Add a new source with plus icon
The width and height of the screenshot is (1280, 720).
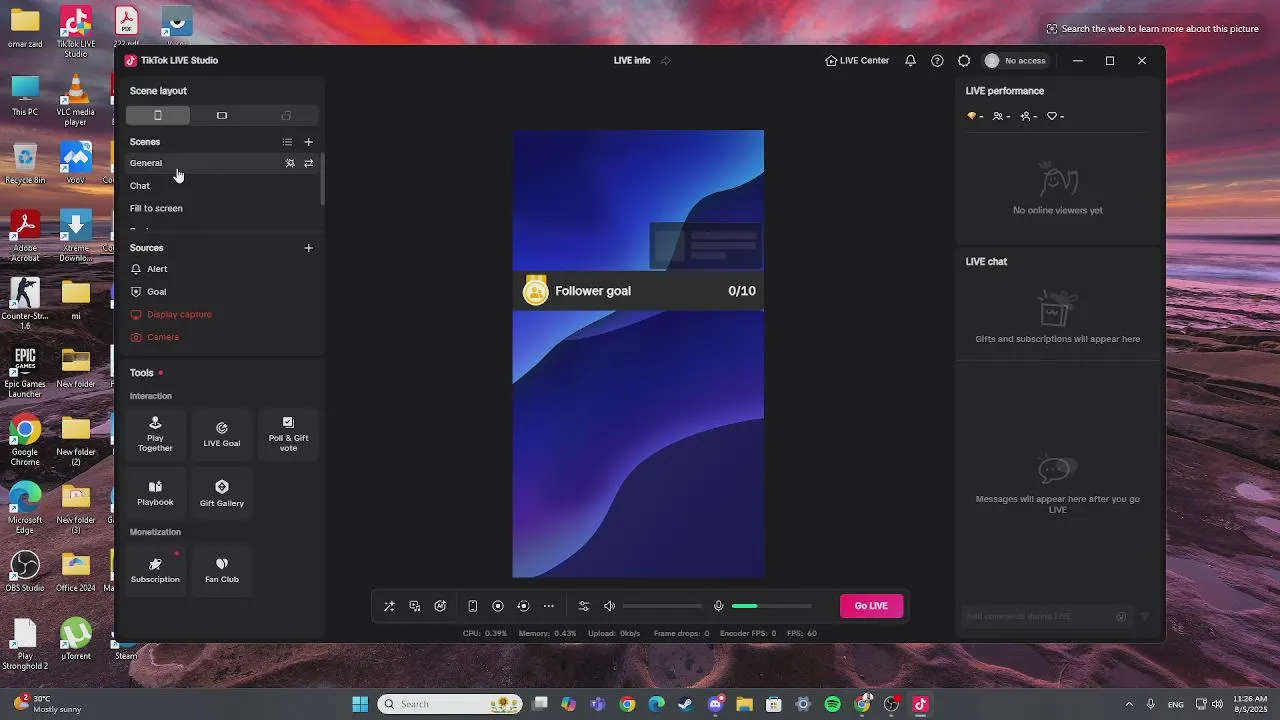pyautogui.click(x=309, y=248)
